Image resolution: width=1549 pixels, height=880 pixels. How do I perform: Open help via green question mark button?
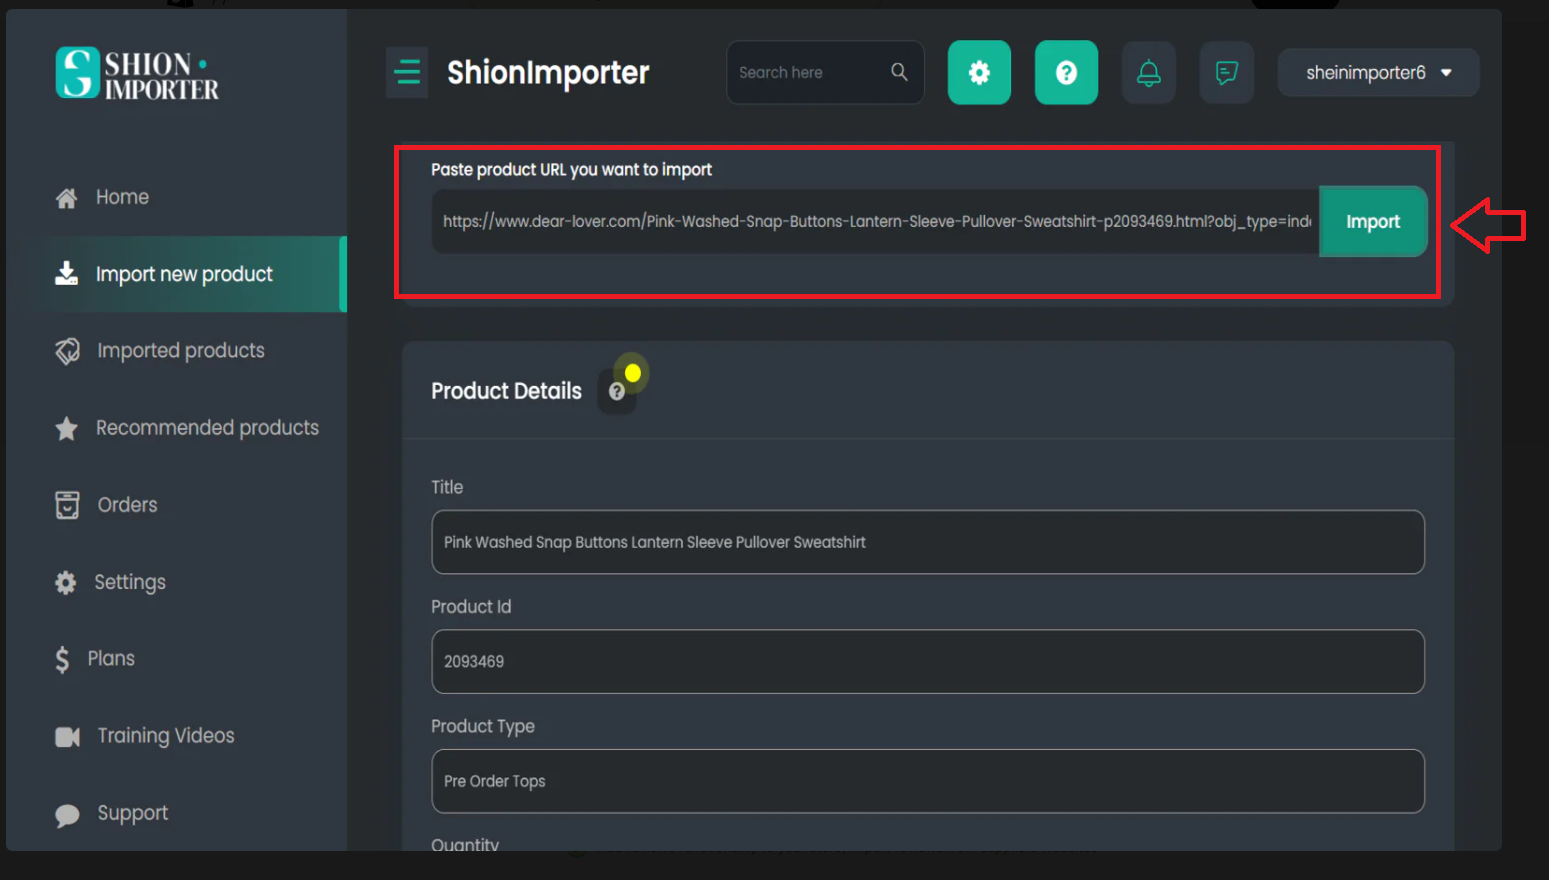[1066, 72]
